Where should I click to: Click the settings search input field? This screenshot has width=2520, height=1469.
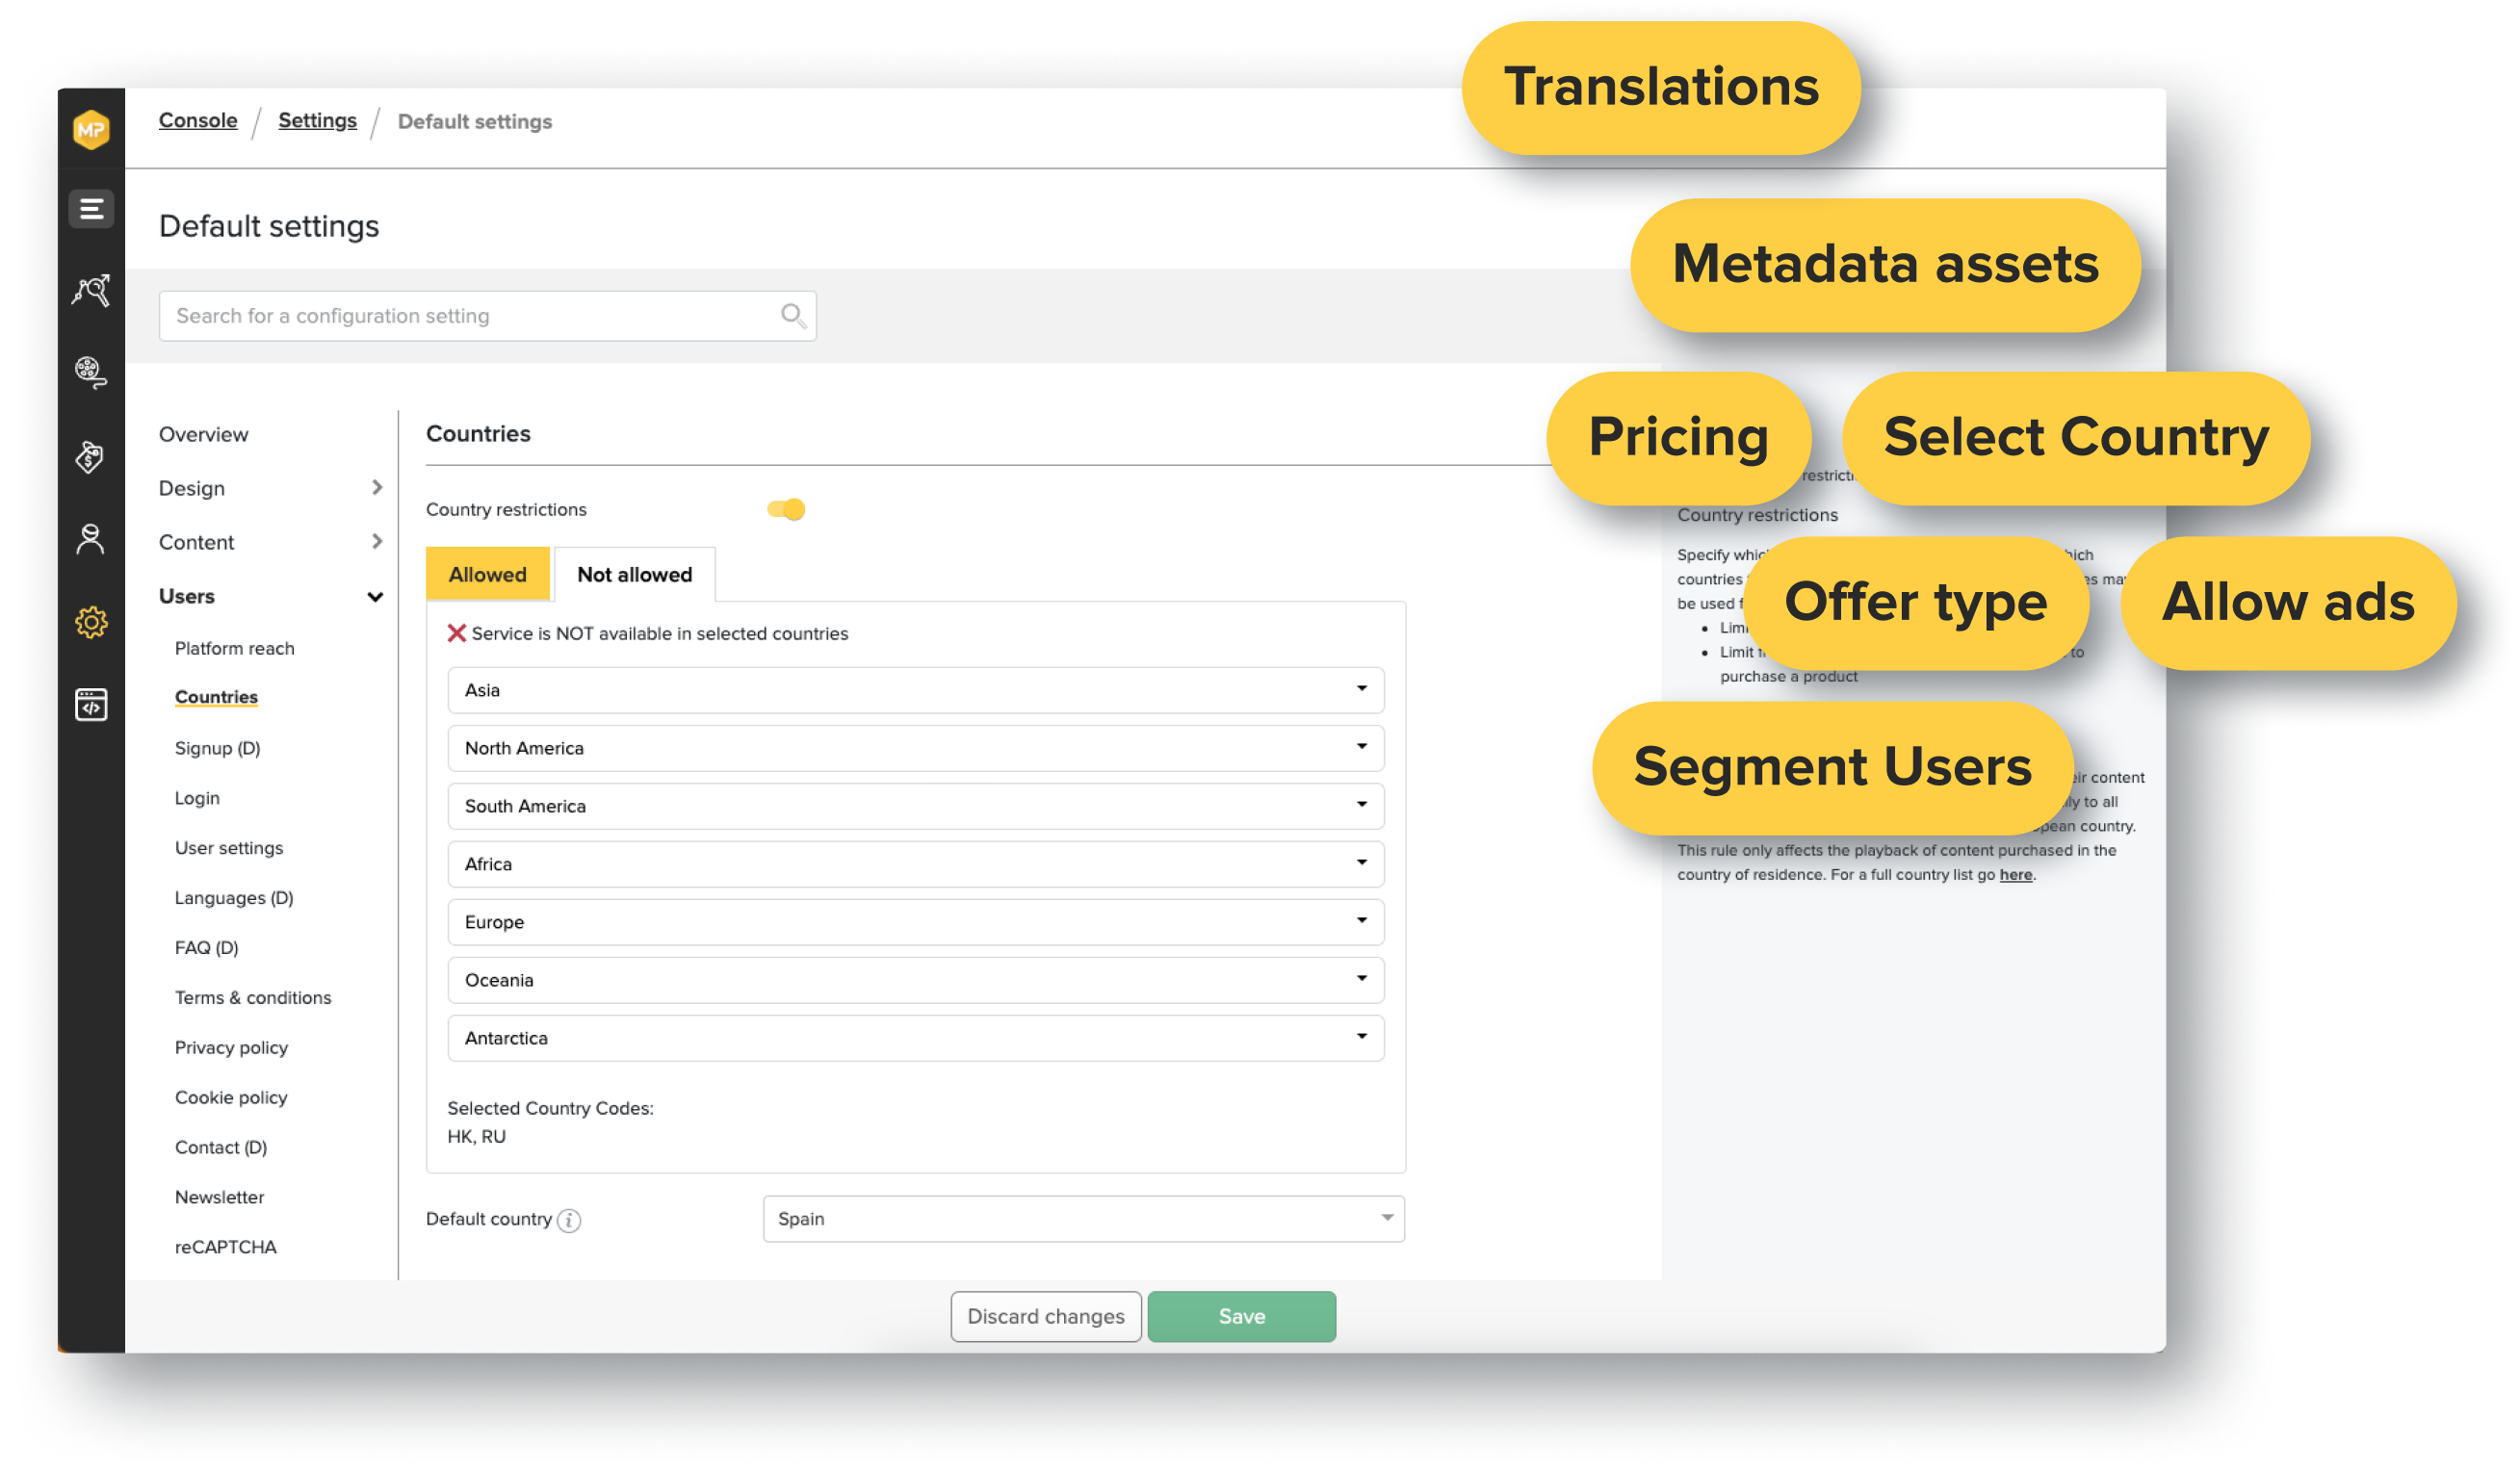(490, 315)
